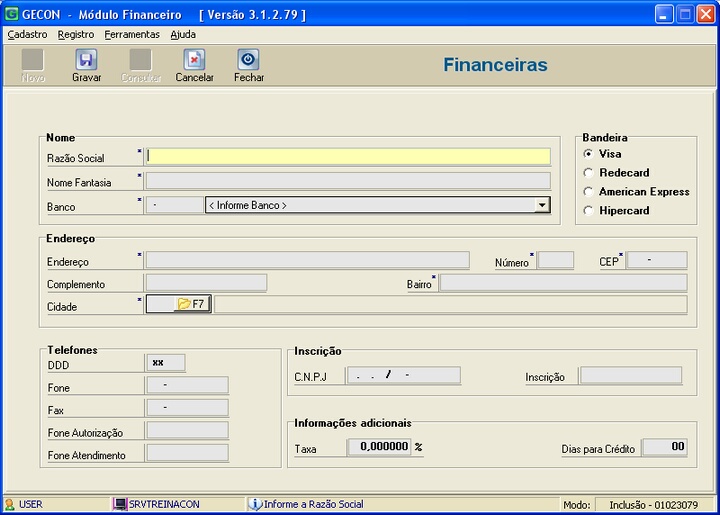The image size is (720, 515).
Task: Click the CEP input field
Action: tap(657, 260)
